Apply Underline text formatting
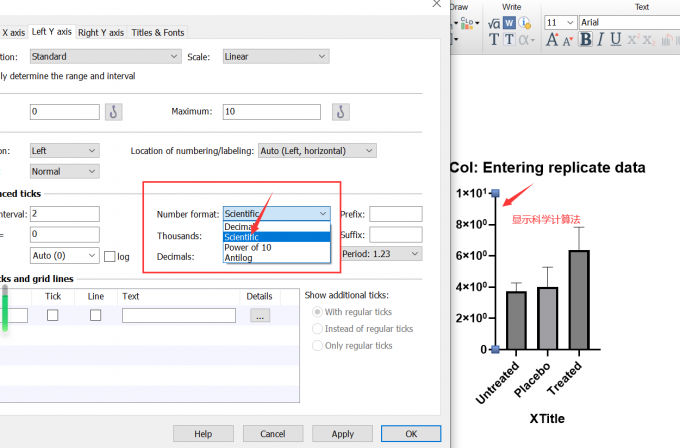This screenshot has width=680, height=448. pyautogui.click(x=616, y=40)
